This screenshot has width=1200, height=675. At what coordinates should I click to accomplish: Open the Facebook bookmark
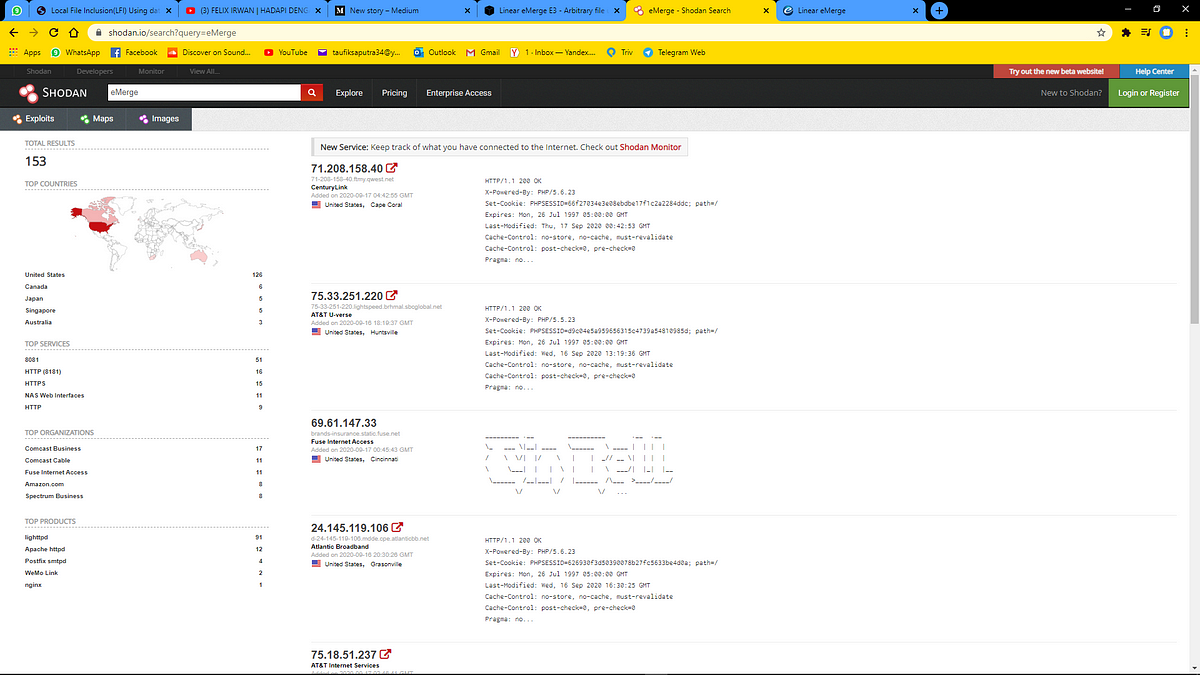tap(134, 52)
